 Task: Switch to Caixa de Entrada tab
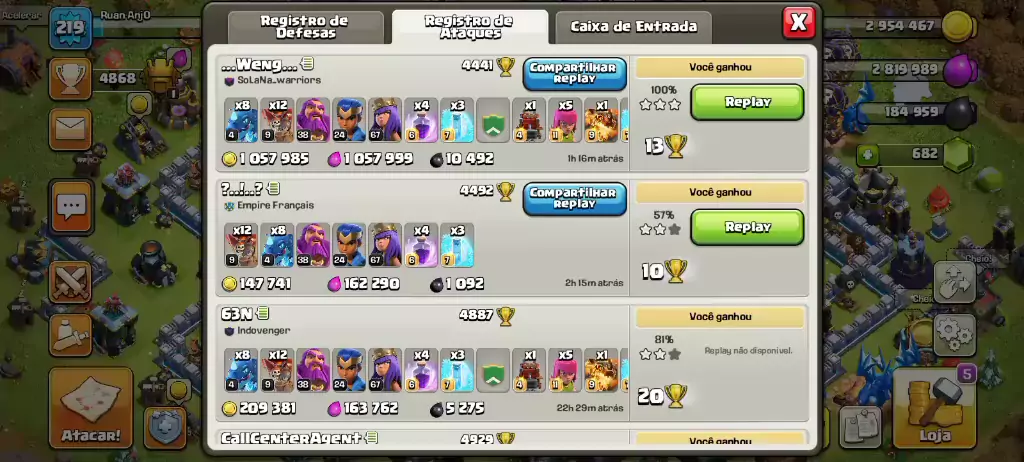[633, 27]
